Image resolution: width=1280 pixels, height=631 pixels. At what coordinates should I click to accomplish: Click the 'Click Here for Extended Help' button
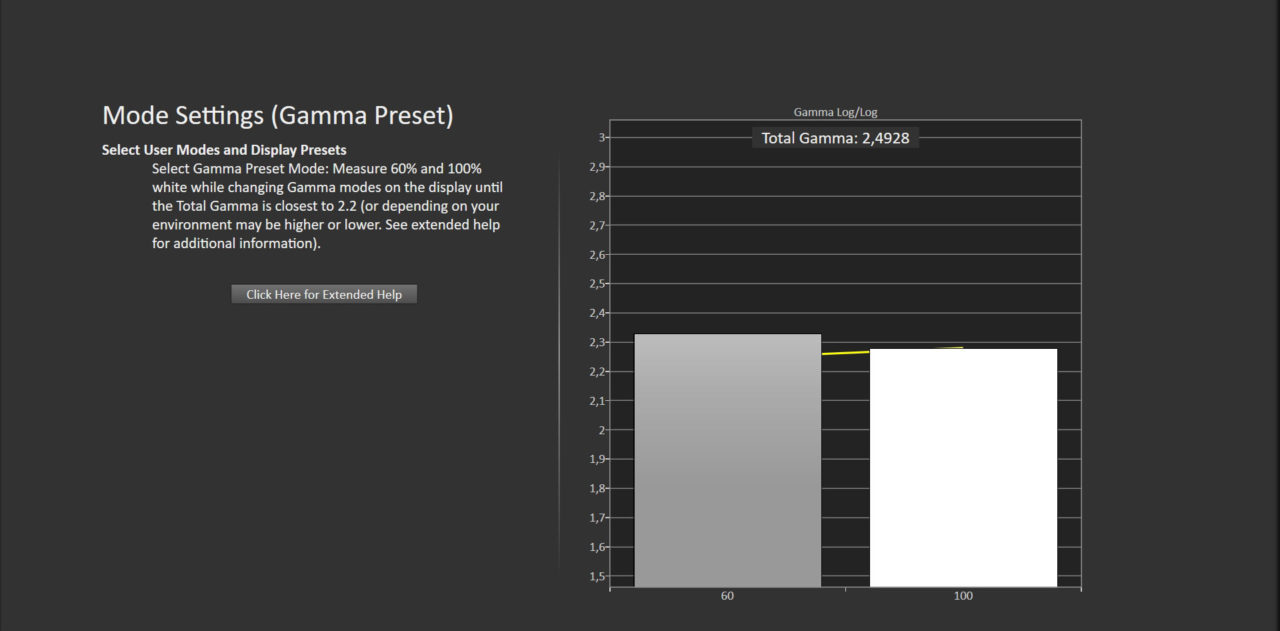[324, 294]
